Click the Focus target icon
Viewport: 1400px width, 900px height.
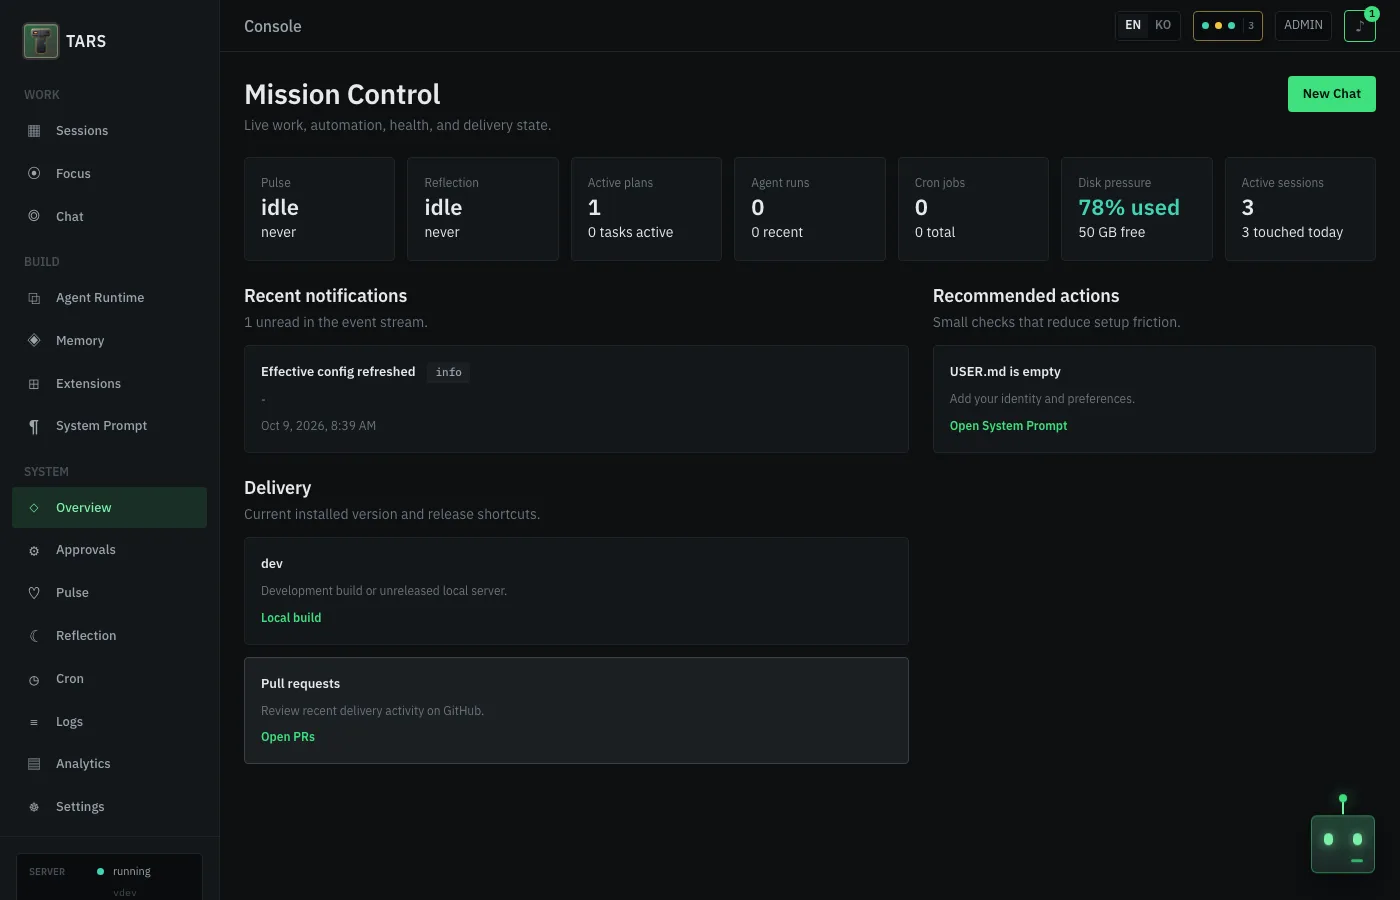tap(34, 173)
